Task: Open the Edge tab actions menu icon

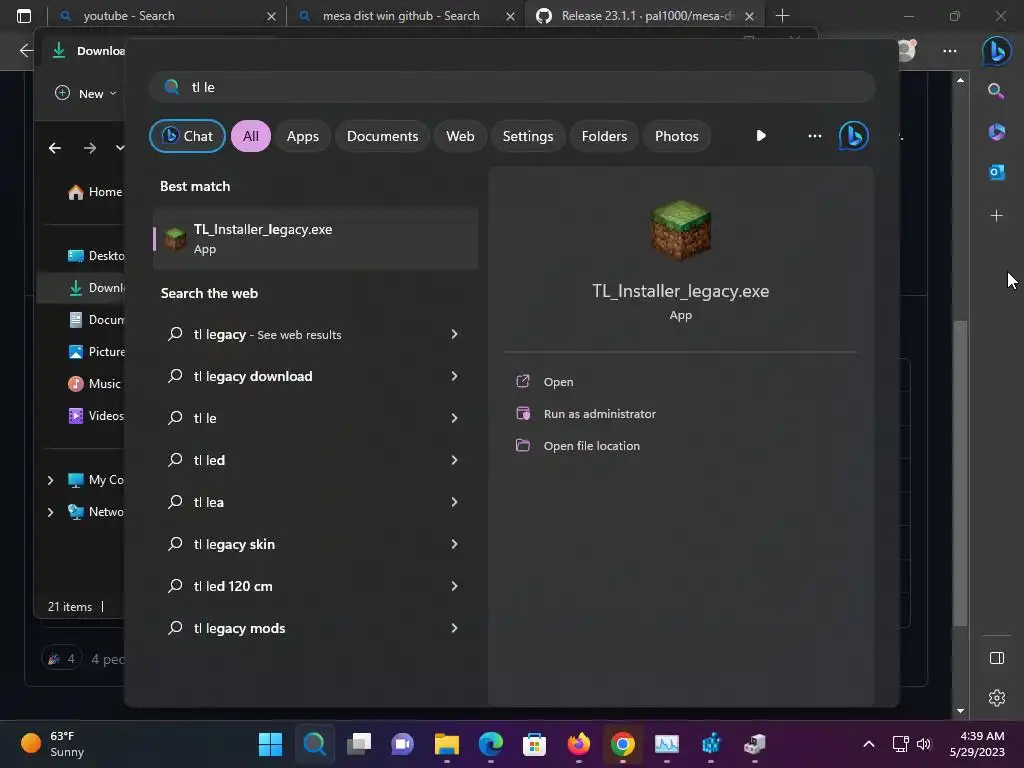Action: [24, 16]
